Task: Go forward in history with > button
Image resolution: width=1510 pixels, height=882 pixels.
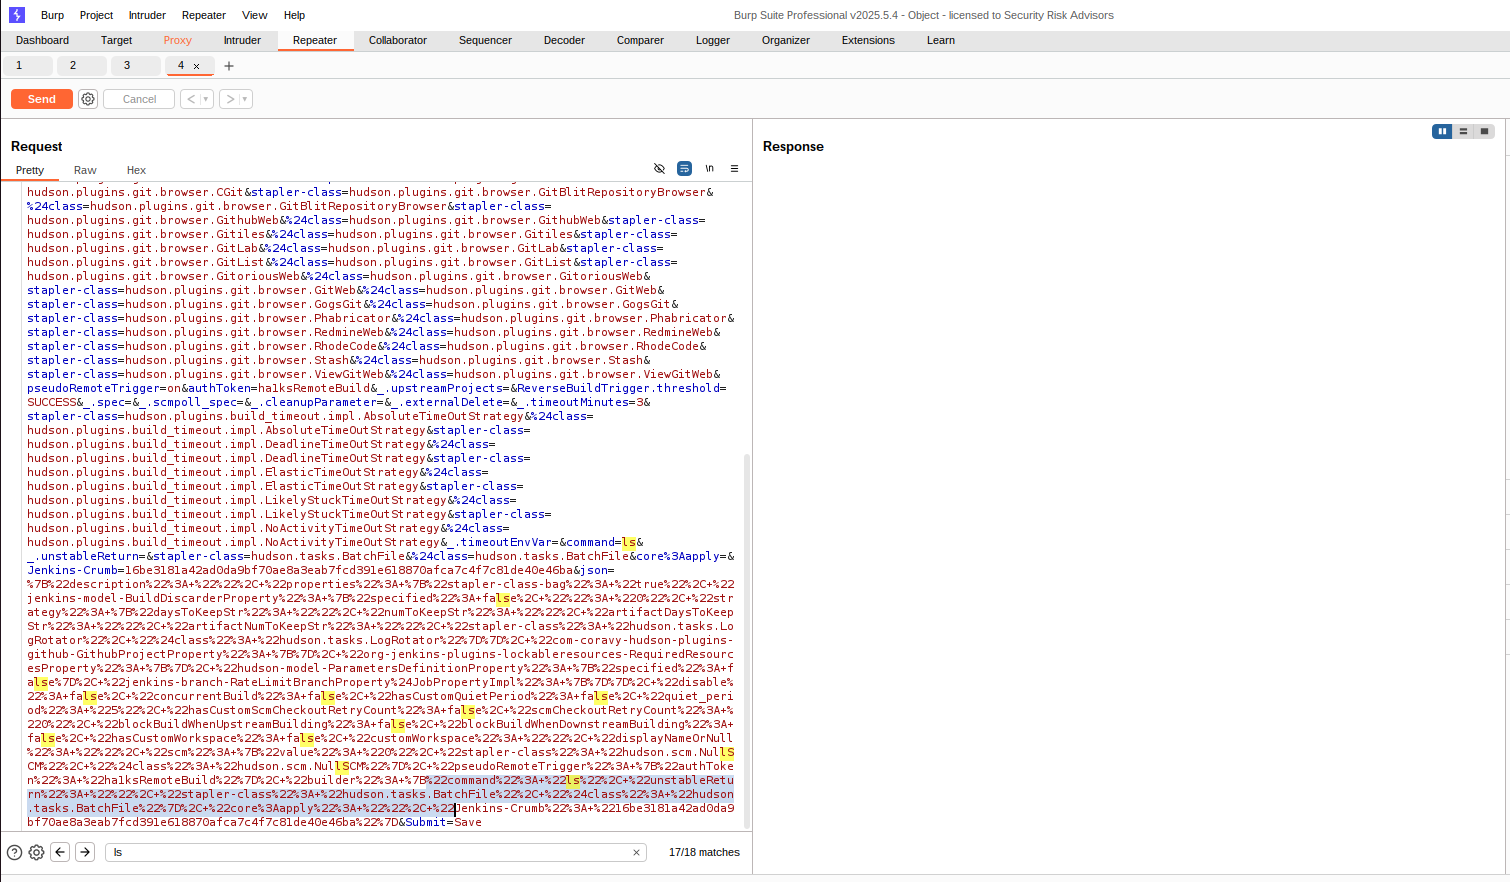Action: coord(230,99)
